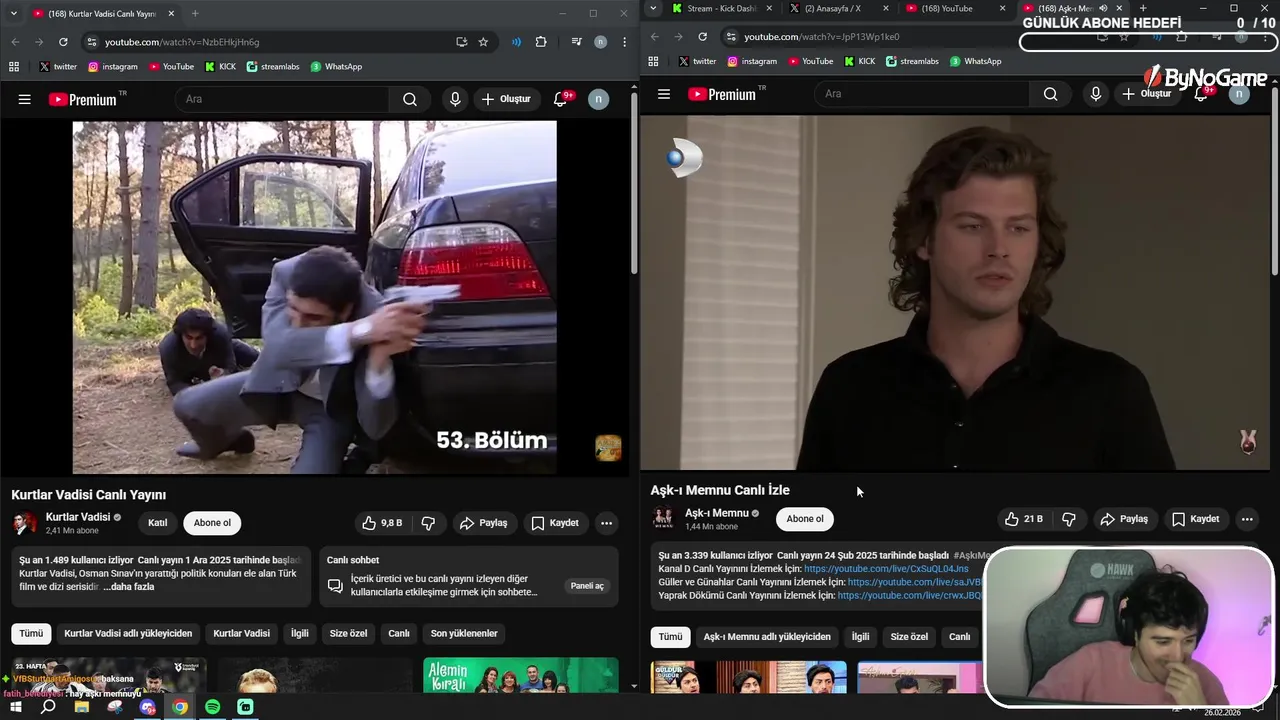Click the search magnifier in left YouTube window
The width and height of the screenshot is (1280, 720).
point(410,99)
